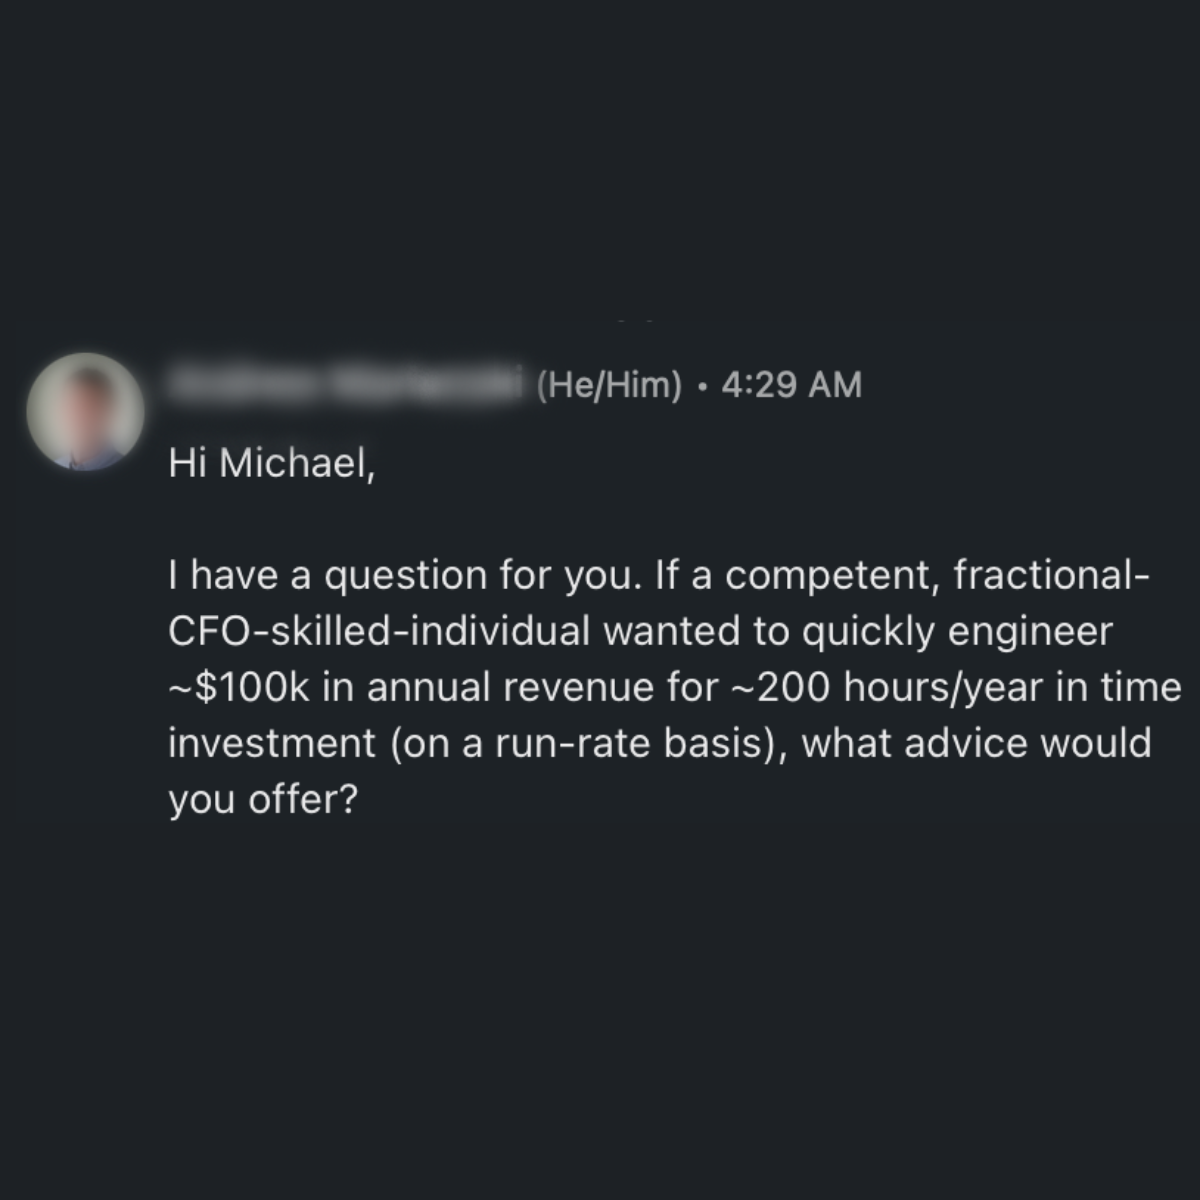Click the word "investment" in the message
This screenshot has width=1200, height=1200.
click(272, 743)
